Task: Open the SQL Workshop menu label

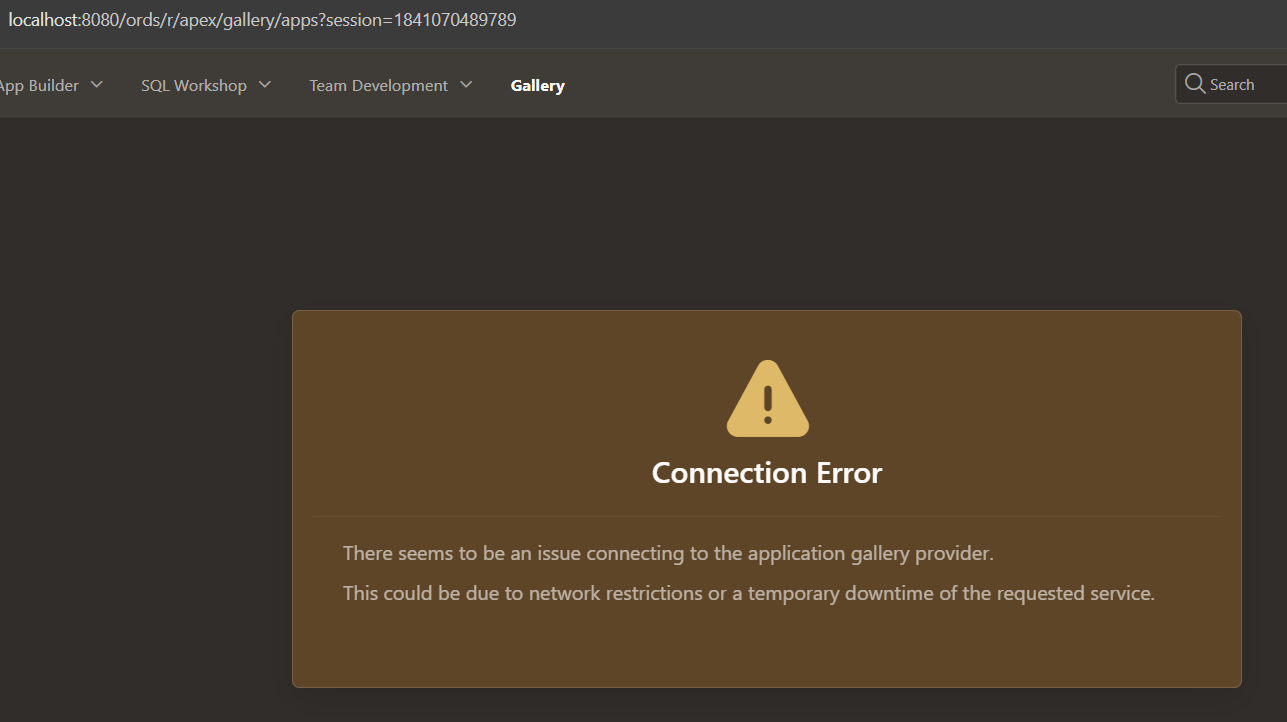Action: (193, 86)
